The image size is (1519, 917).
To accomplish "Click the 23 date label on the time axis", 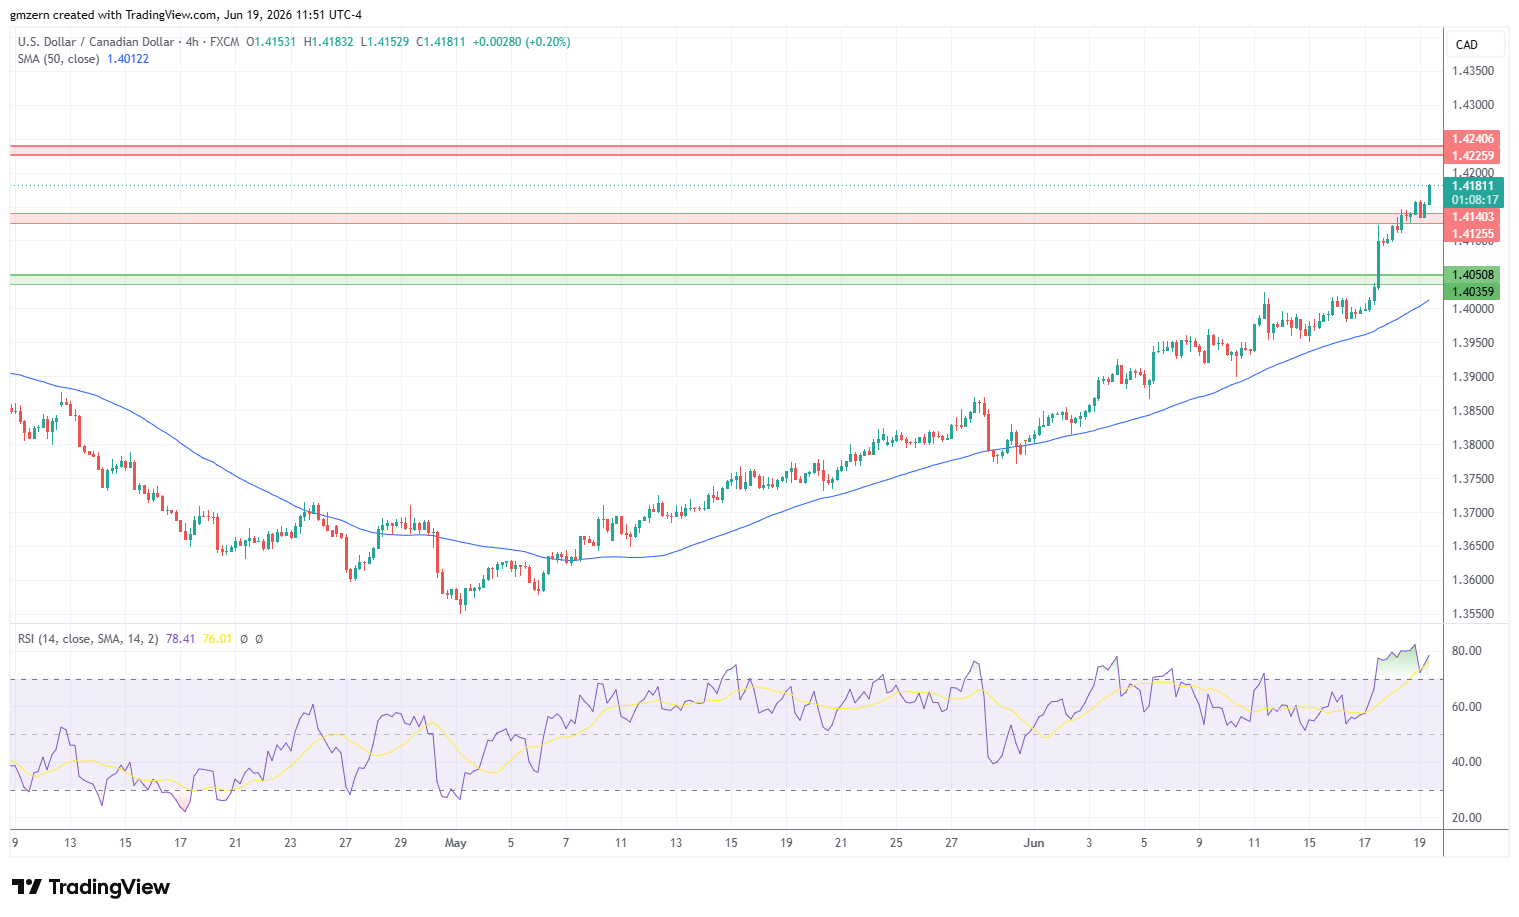I will coord(290,843).
